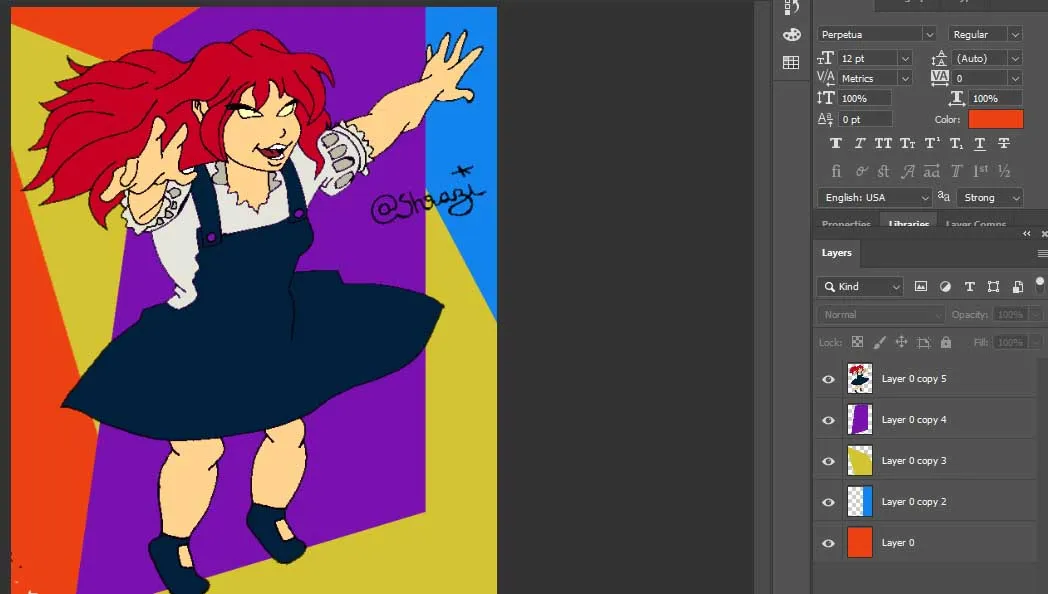Toggle lock all padlock icon
Screen dimensions: 1048x594
pos(946,342)
